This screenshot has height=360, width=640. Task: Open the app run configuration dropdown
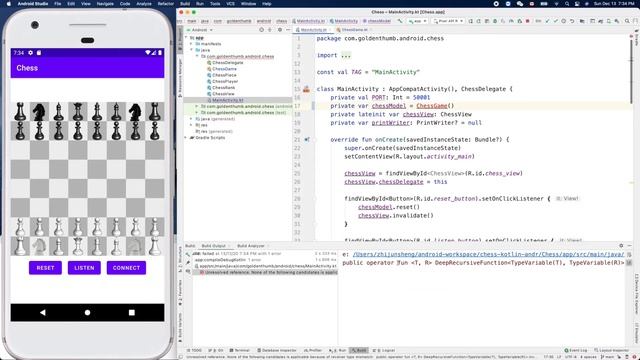pos(418,21)
